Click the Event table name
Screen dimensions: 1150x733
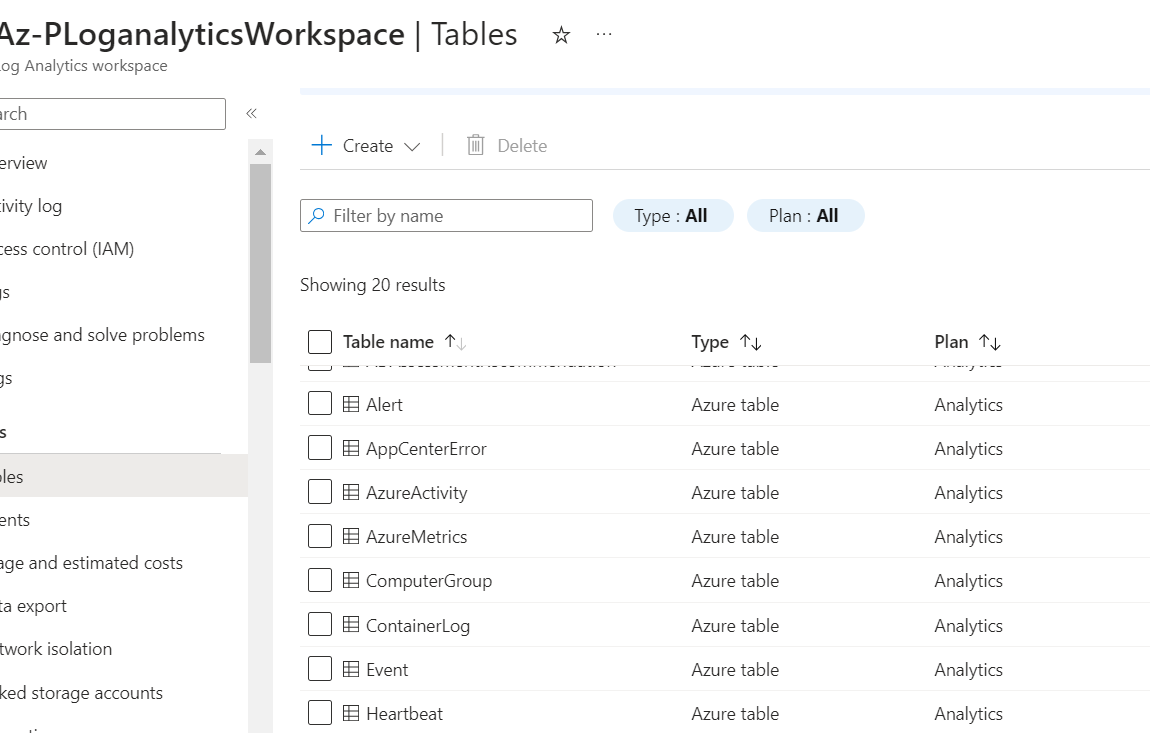[x=387, y=670]
